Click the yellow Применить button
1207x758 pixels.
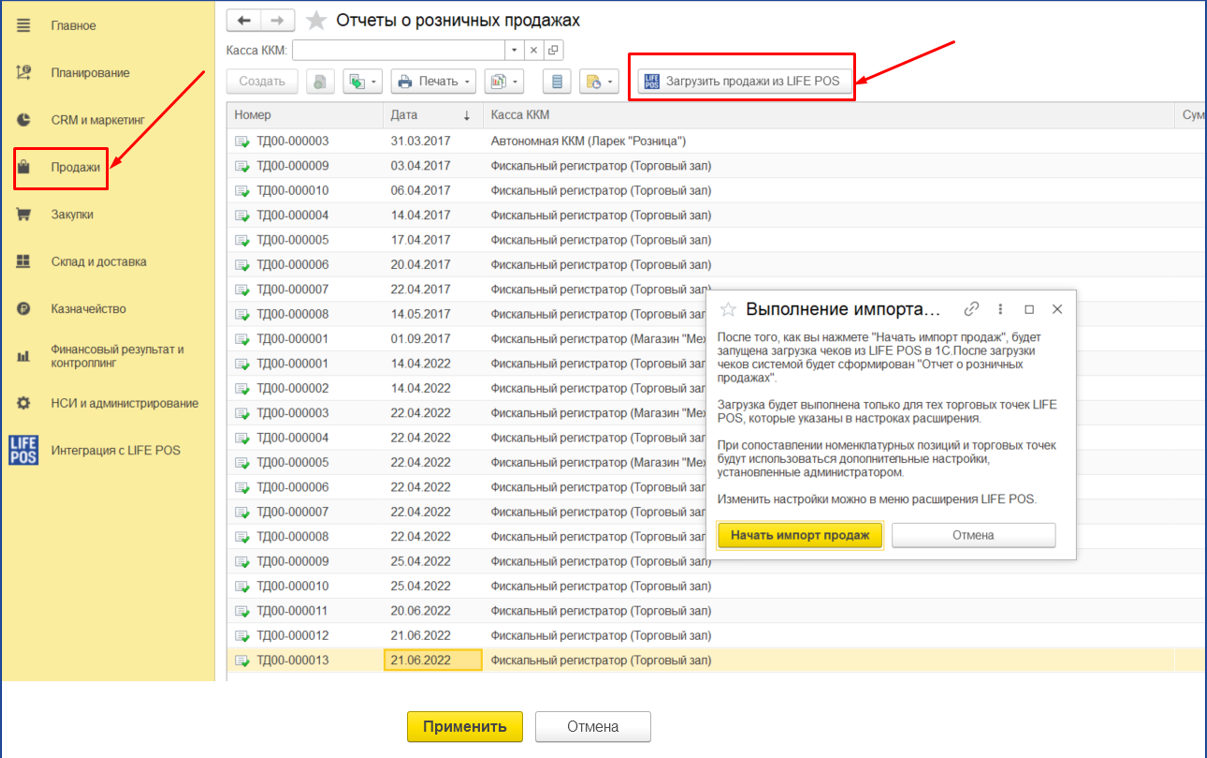465,727
